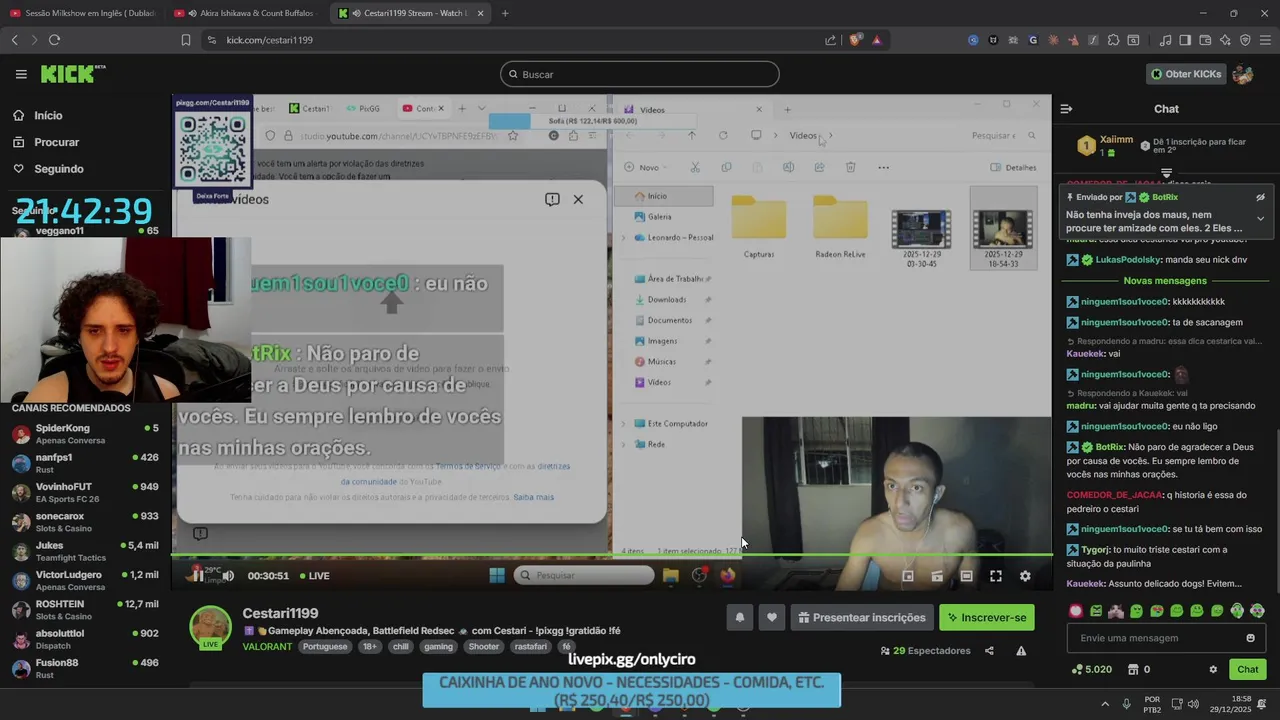Reload the kick.com page
The width and height of the screenshot is (1280, 720).
pyautogui.click(x=54, y=40)
